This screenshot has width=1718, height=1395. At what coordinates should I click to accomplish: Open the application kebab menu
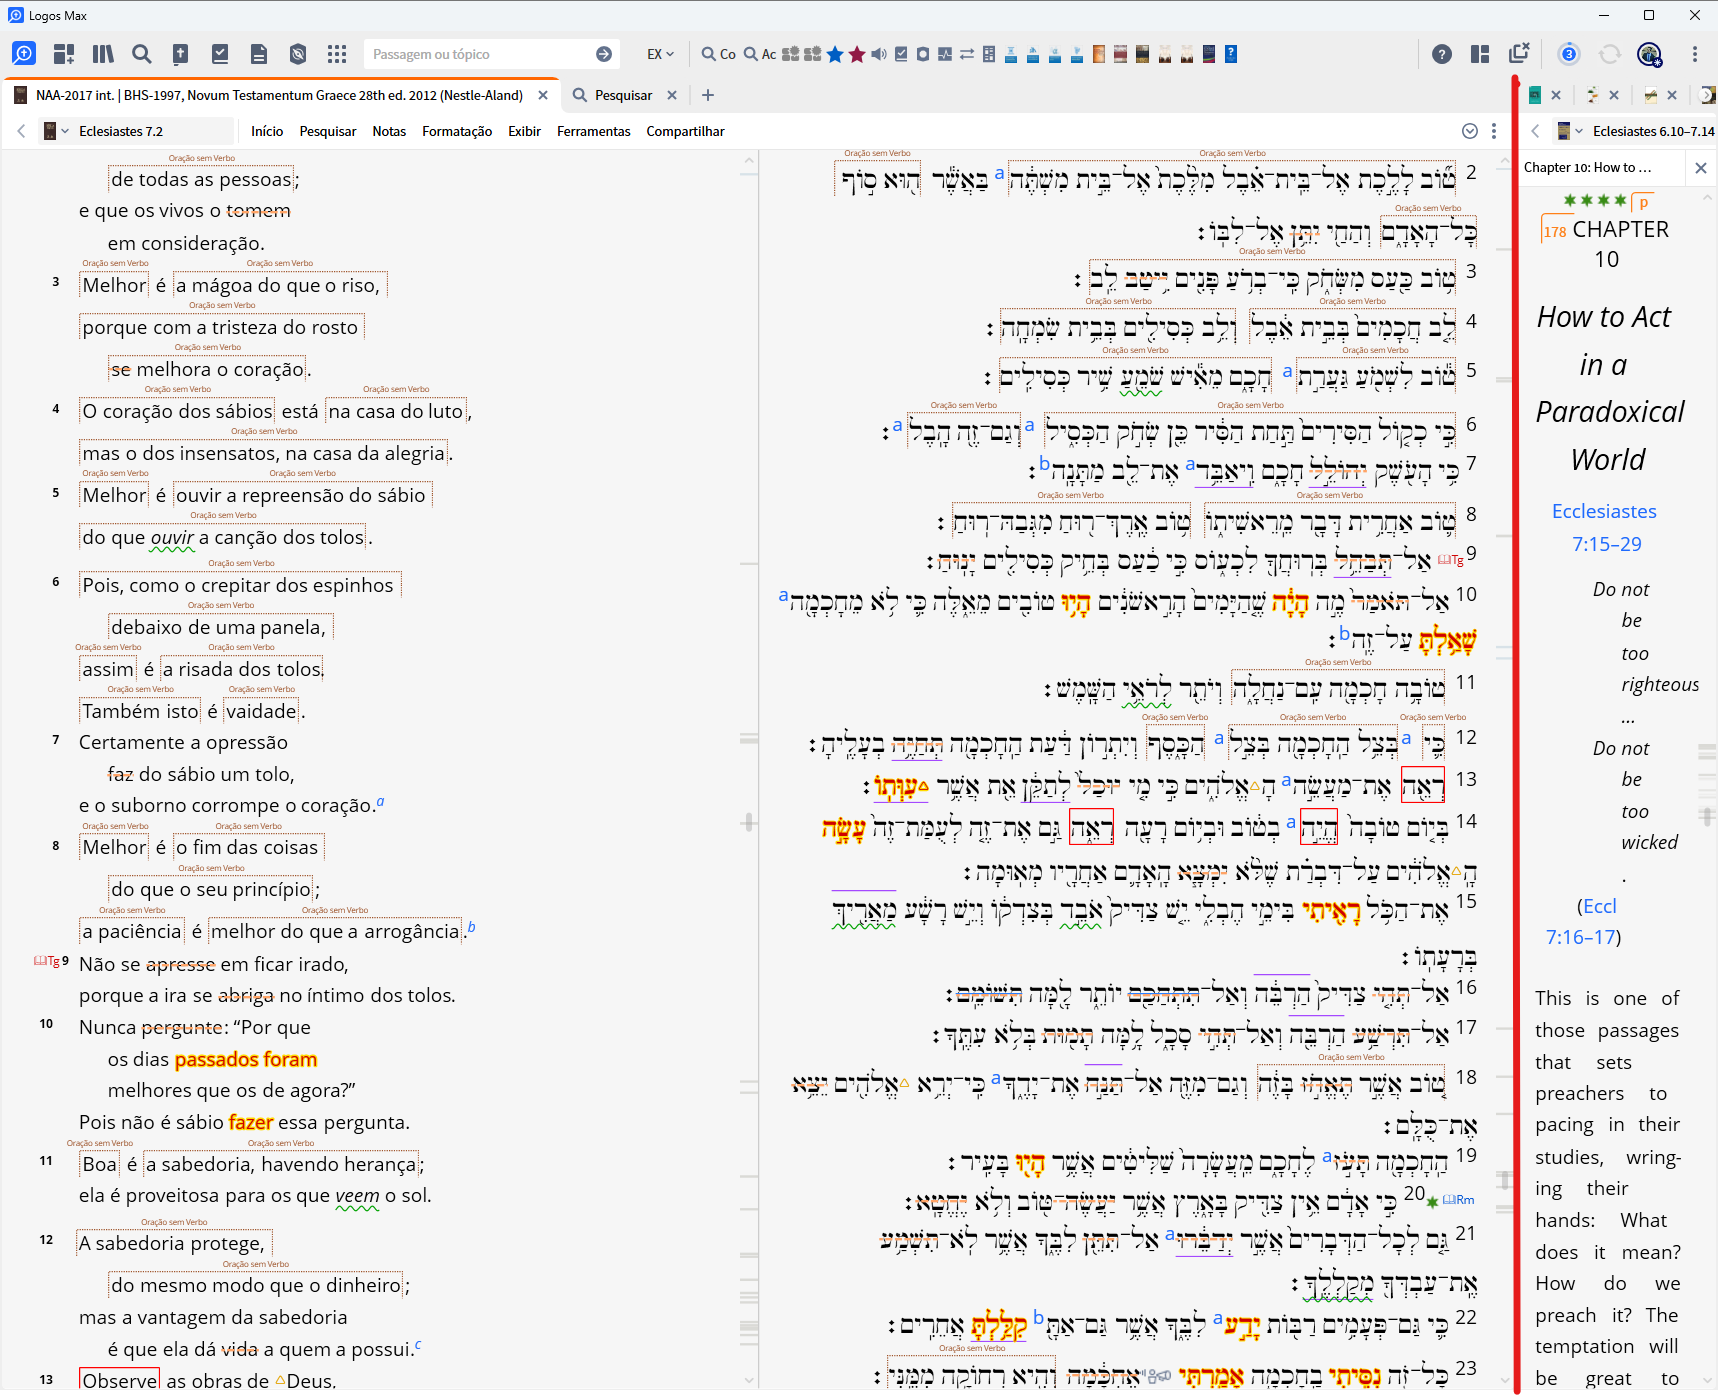pos(1695,54)
